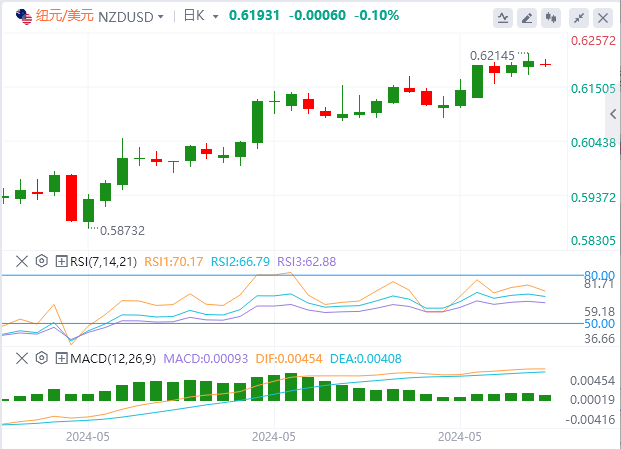The width and height of the screenshot is (621, 449).
Task: Click the percent change -0.10%
Action: [376, 15]
